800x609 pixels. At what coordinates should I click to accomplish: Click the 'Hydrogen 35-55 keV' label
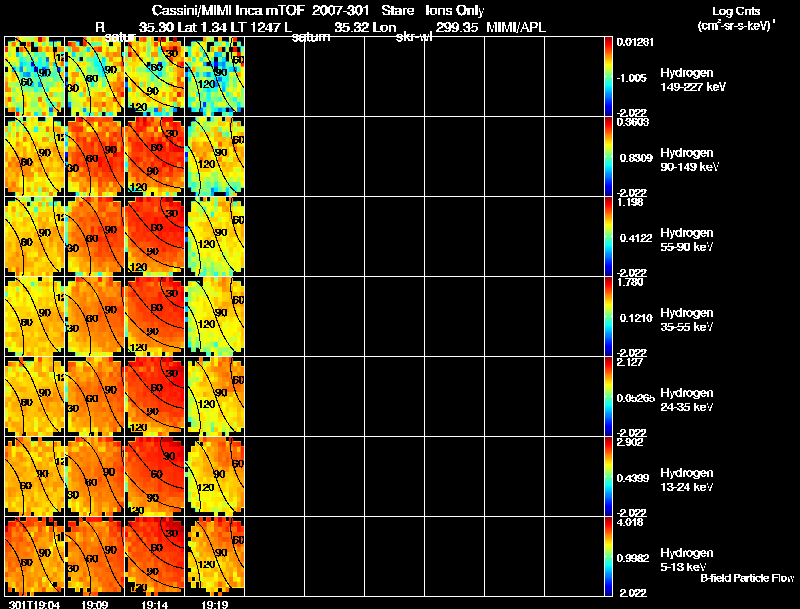(x=687, y=320)
